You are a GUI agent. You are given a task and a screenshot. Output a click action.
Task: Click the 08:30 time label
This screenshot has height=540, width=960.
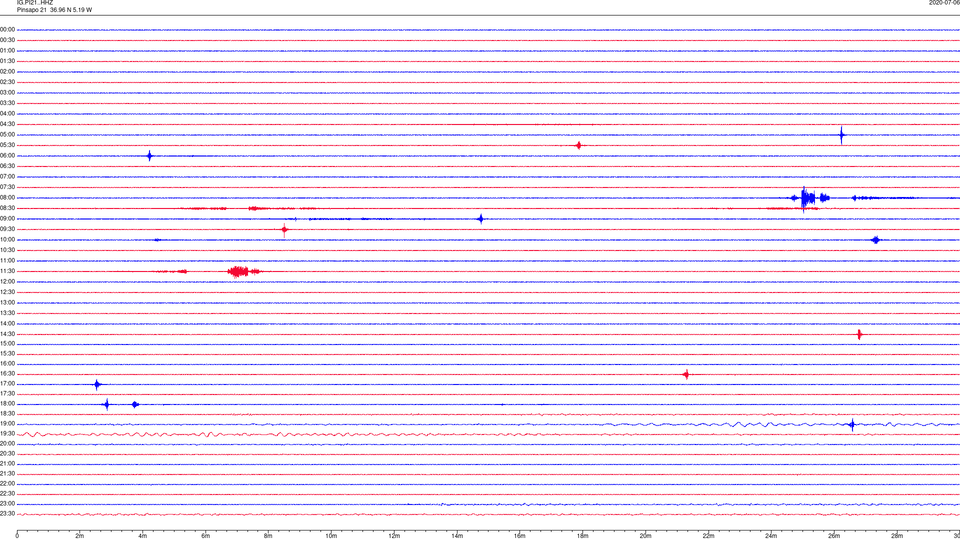pos(7,208)
